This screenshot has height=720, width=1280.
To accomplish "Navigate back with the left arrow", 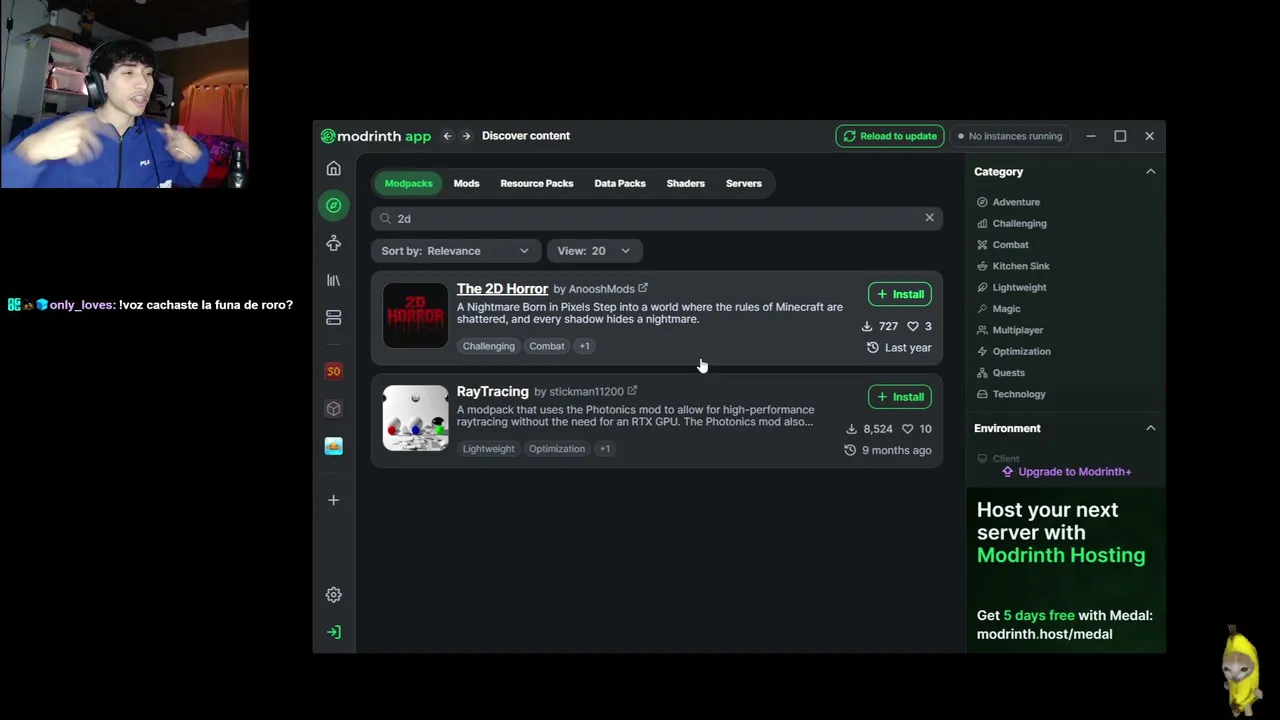I will pyautogui.click(x=447, y=136).
